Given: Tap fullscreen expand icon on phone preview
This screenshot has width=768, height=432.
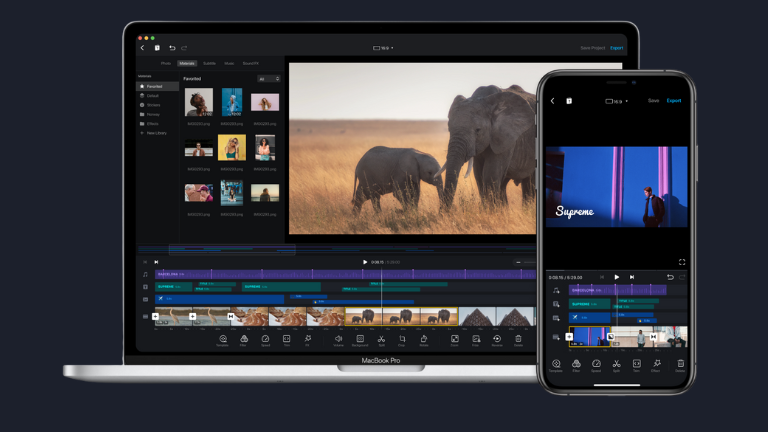Looking at the screenshot, I should click(682, 262).
